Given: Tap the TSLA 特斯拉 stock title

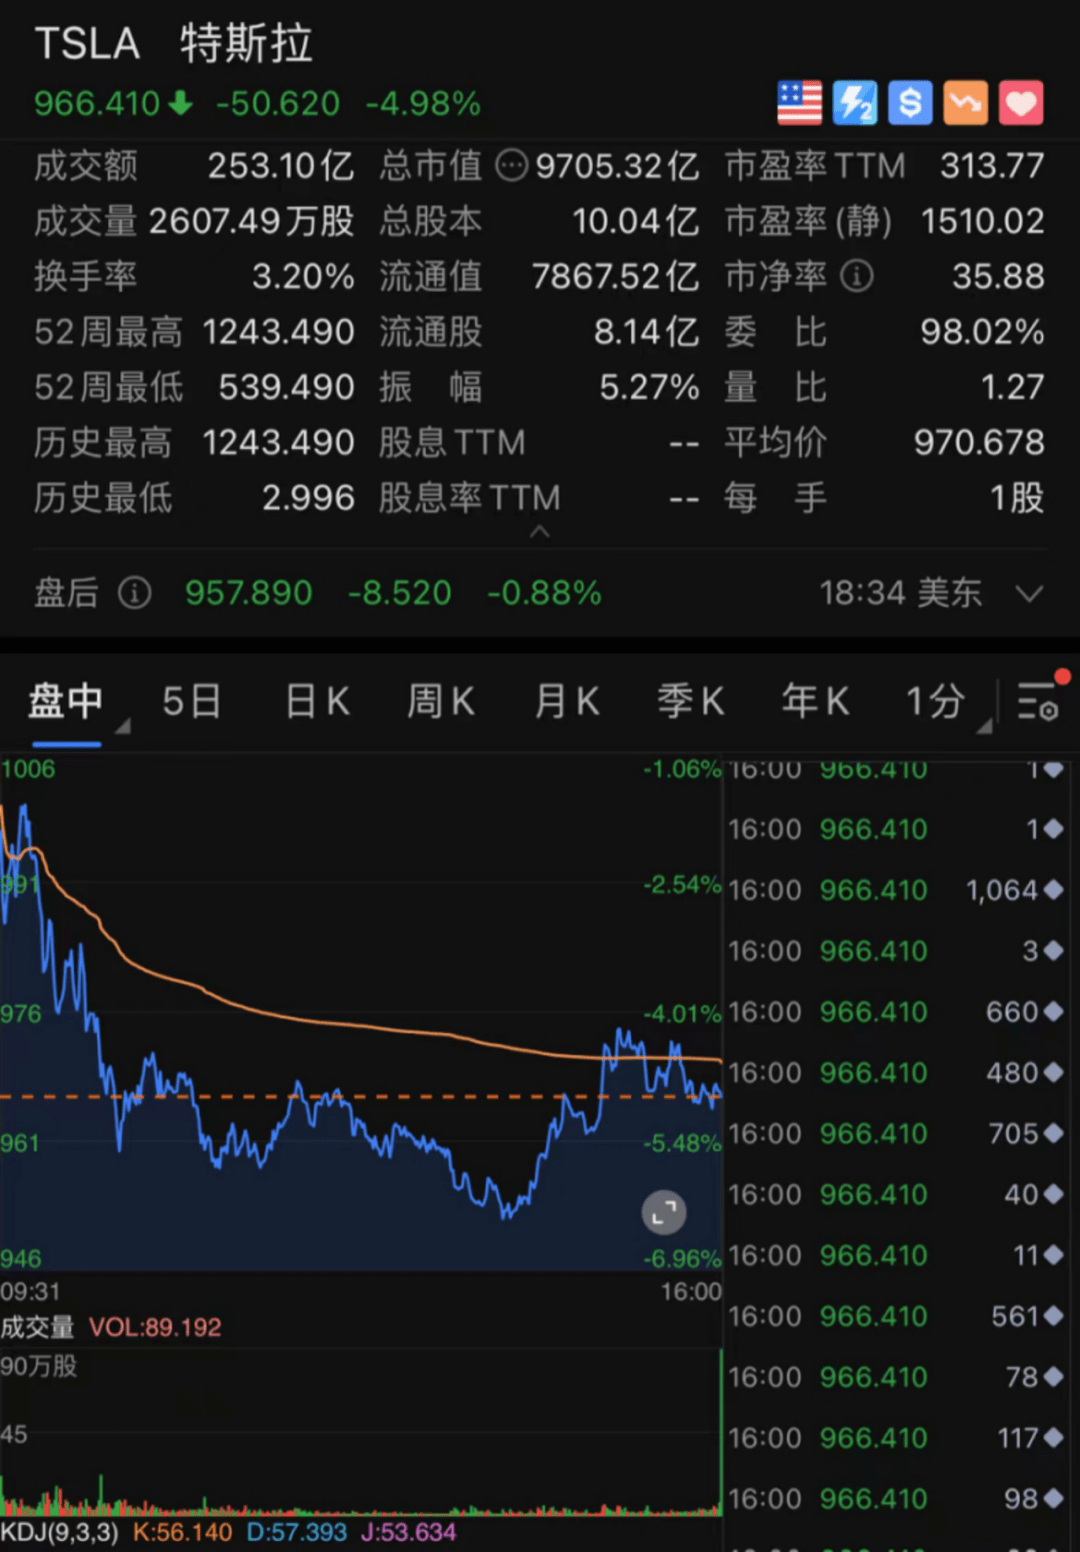Looking at the screenshot, I should pos(174,44).
